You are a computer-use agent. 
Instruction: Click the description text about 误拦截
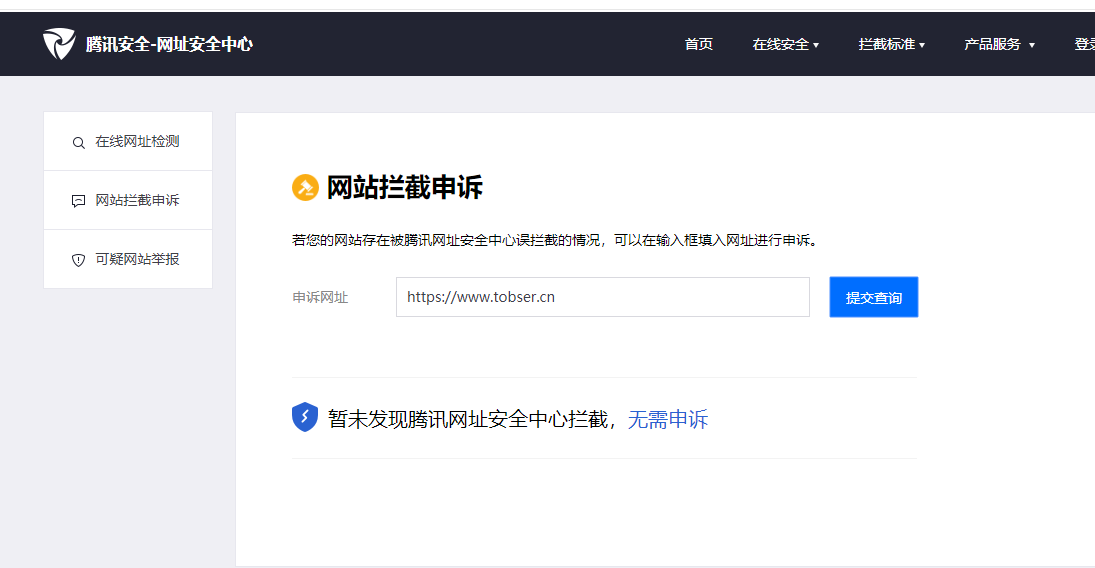(556, 240)
